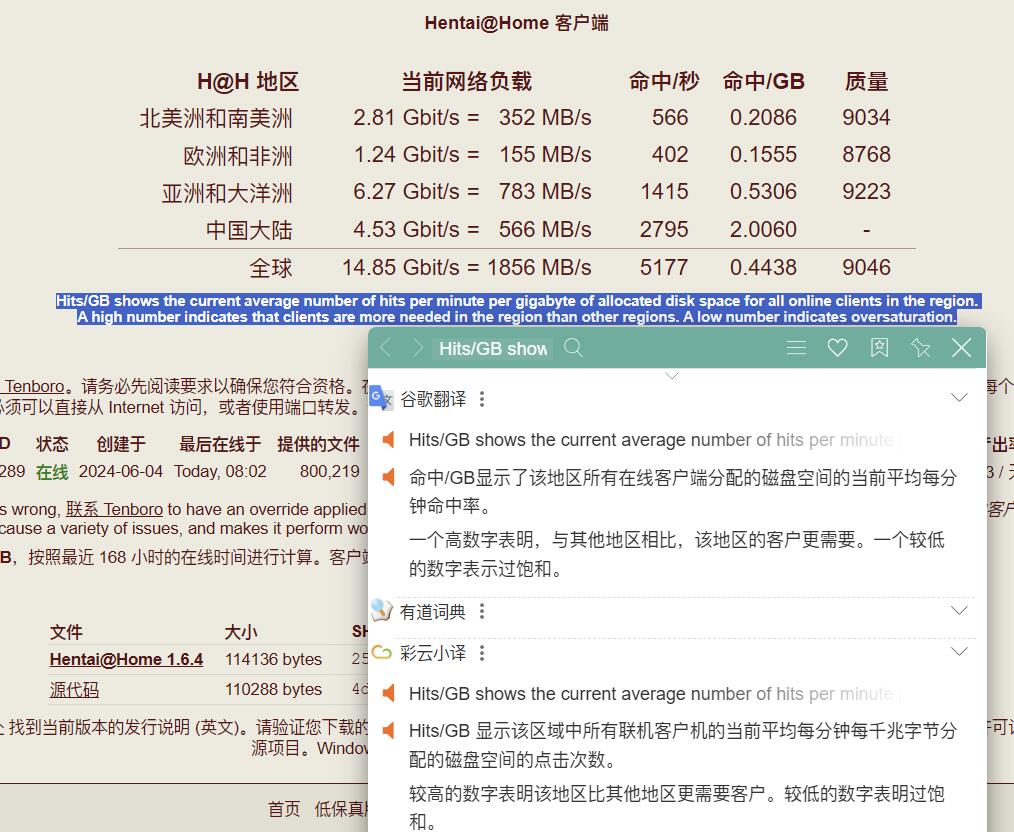The width and height of the screenshot is (1014, 832).
Task: Collapse the 谷歌翻译 section chevron
Action: (959, 397)
